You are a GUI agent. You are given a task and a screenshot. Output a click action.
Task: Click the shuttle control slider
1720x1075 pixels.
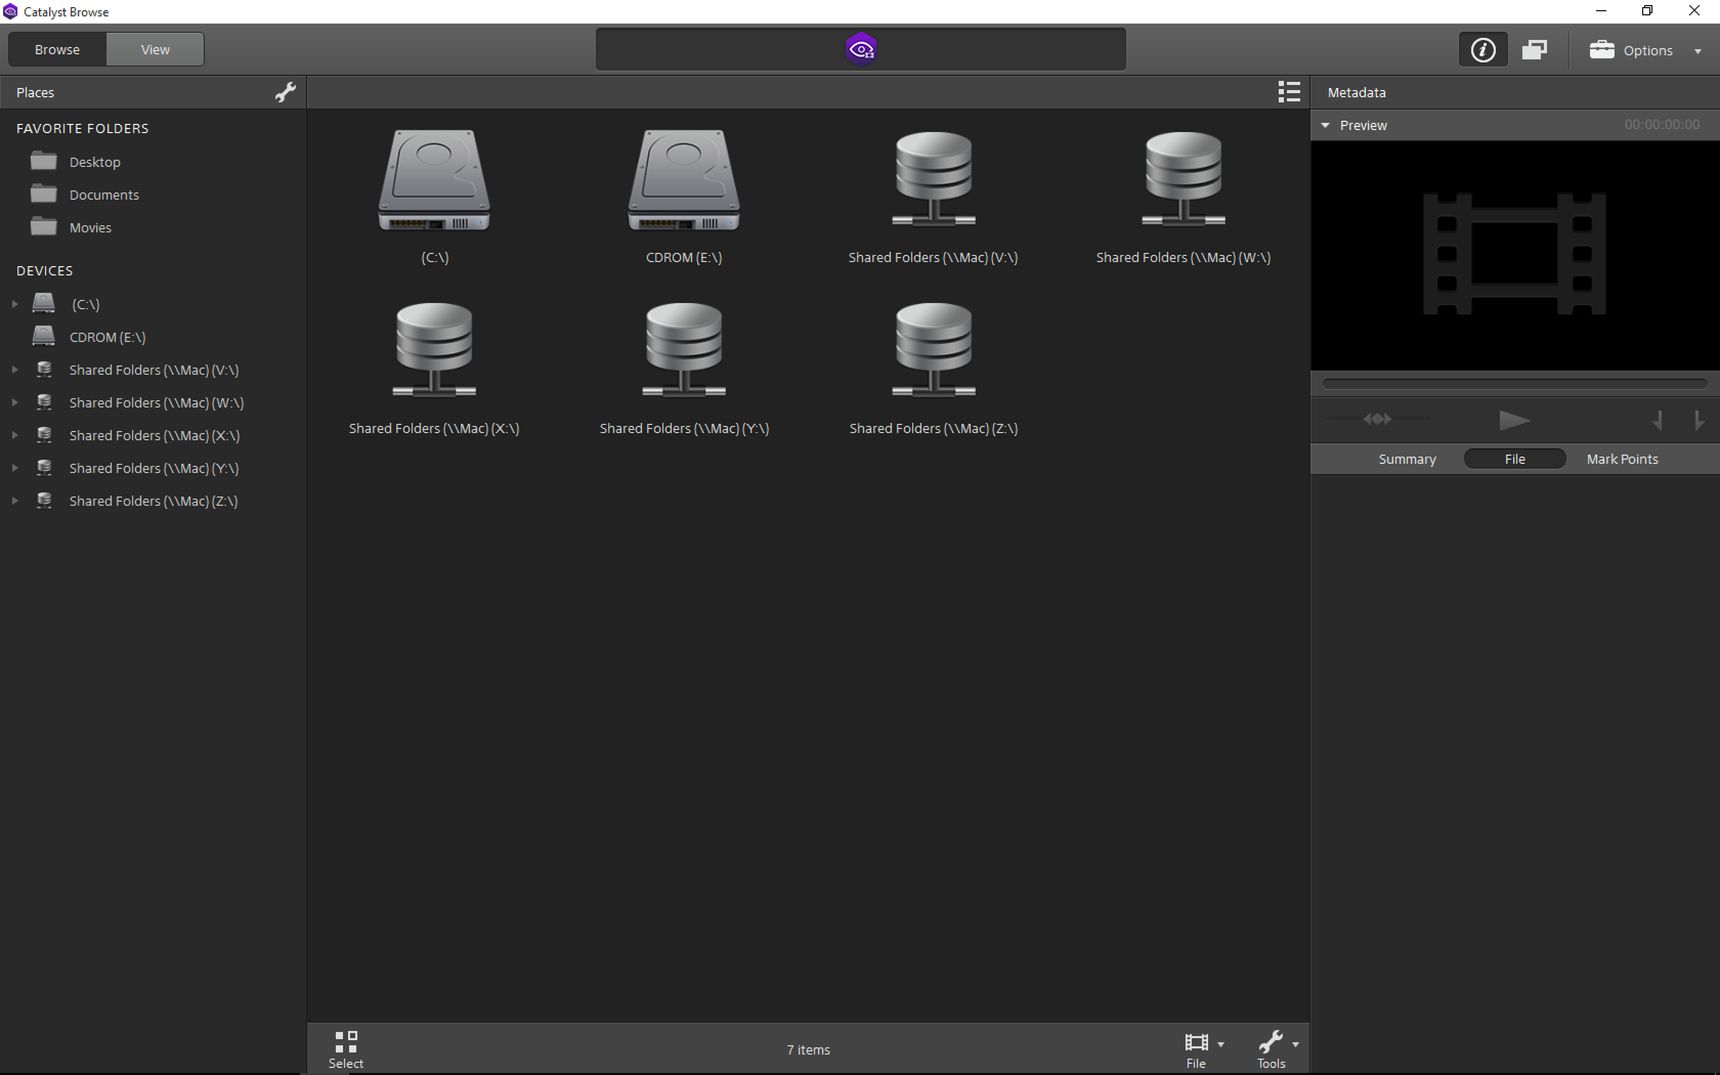click(x=1378, y=419)
